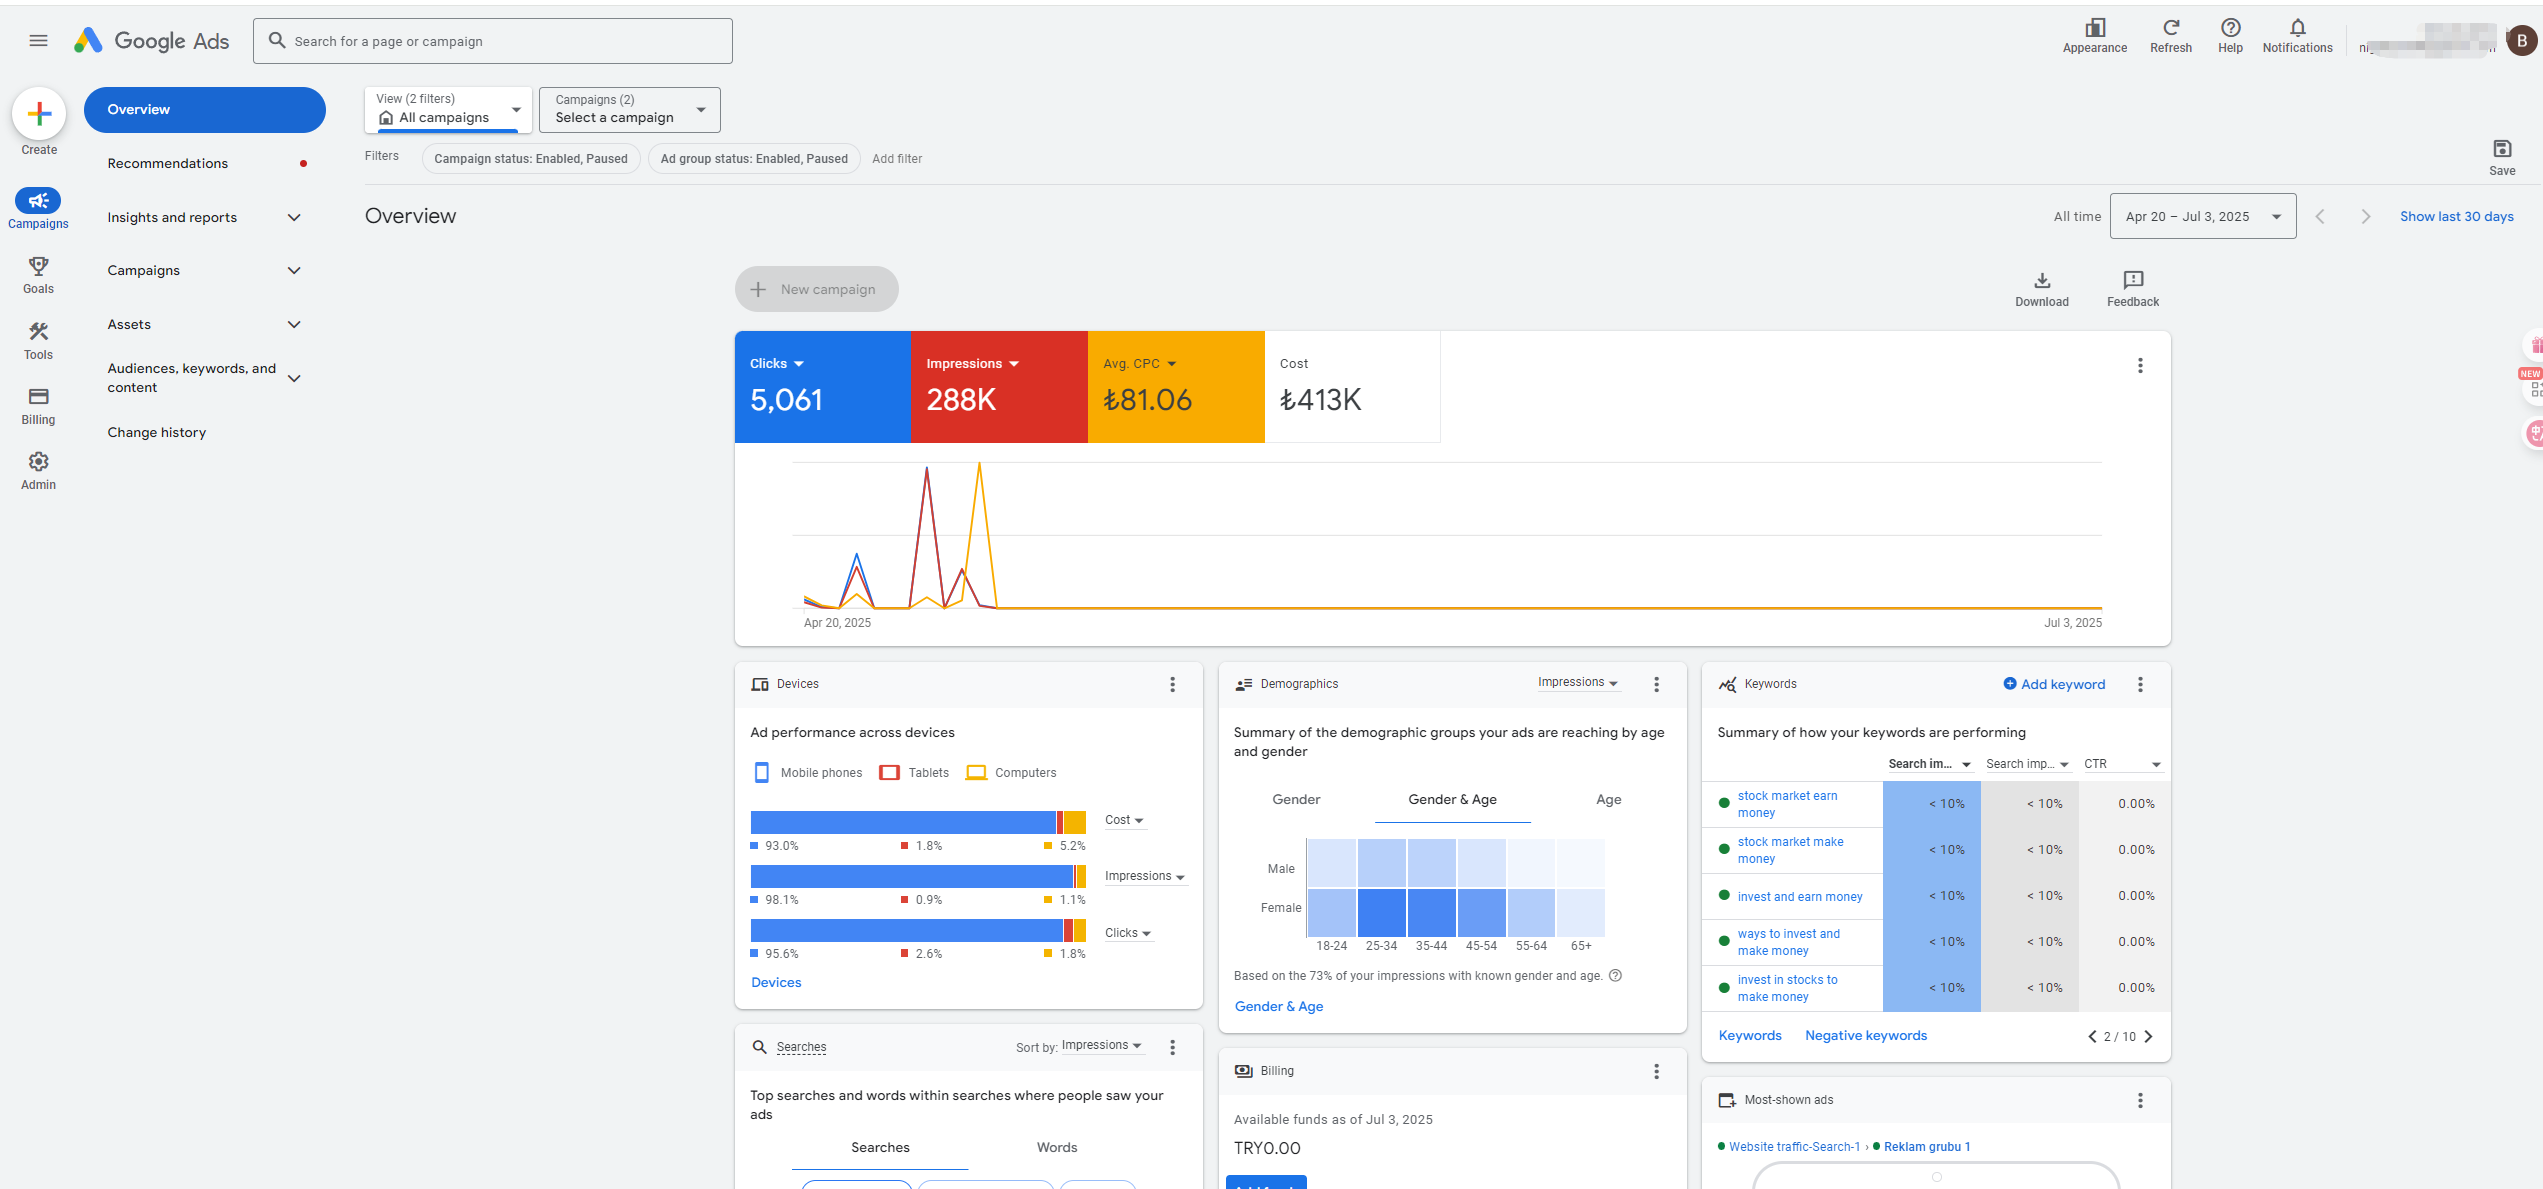Click New campaign button
The height and width of the screenshot is (1189, 2543).
816,290
